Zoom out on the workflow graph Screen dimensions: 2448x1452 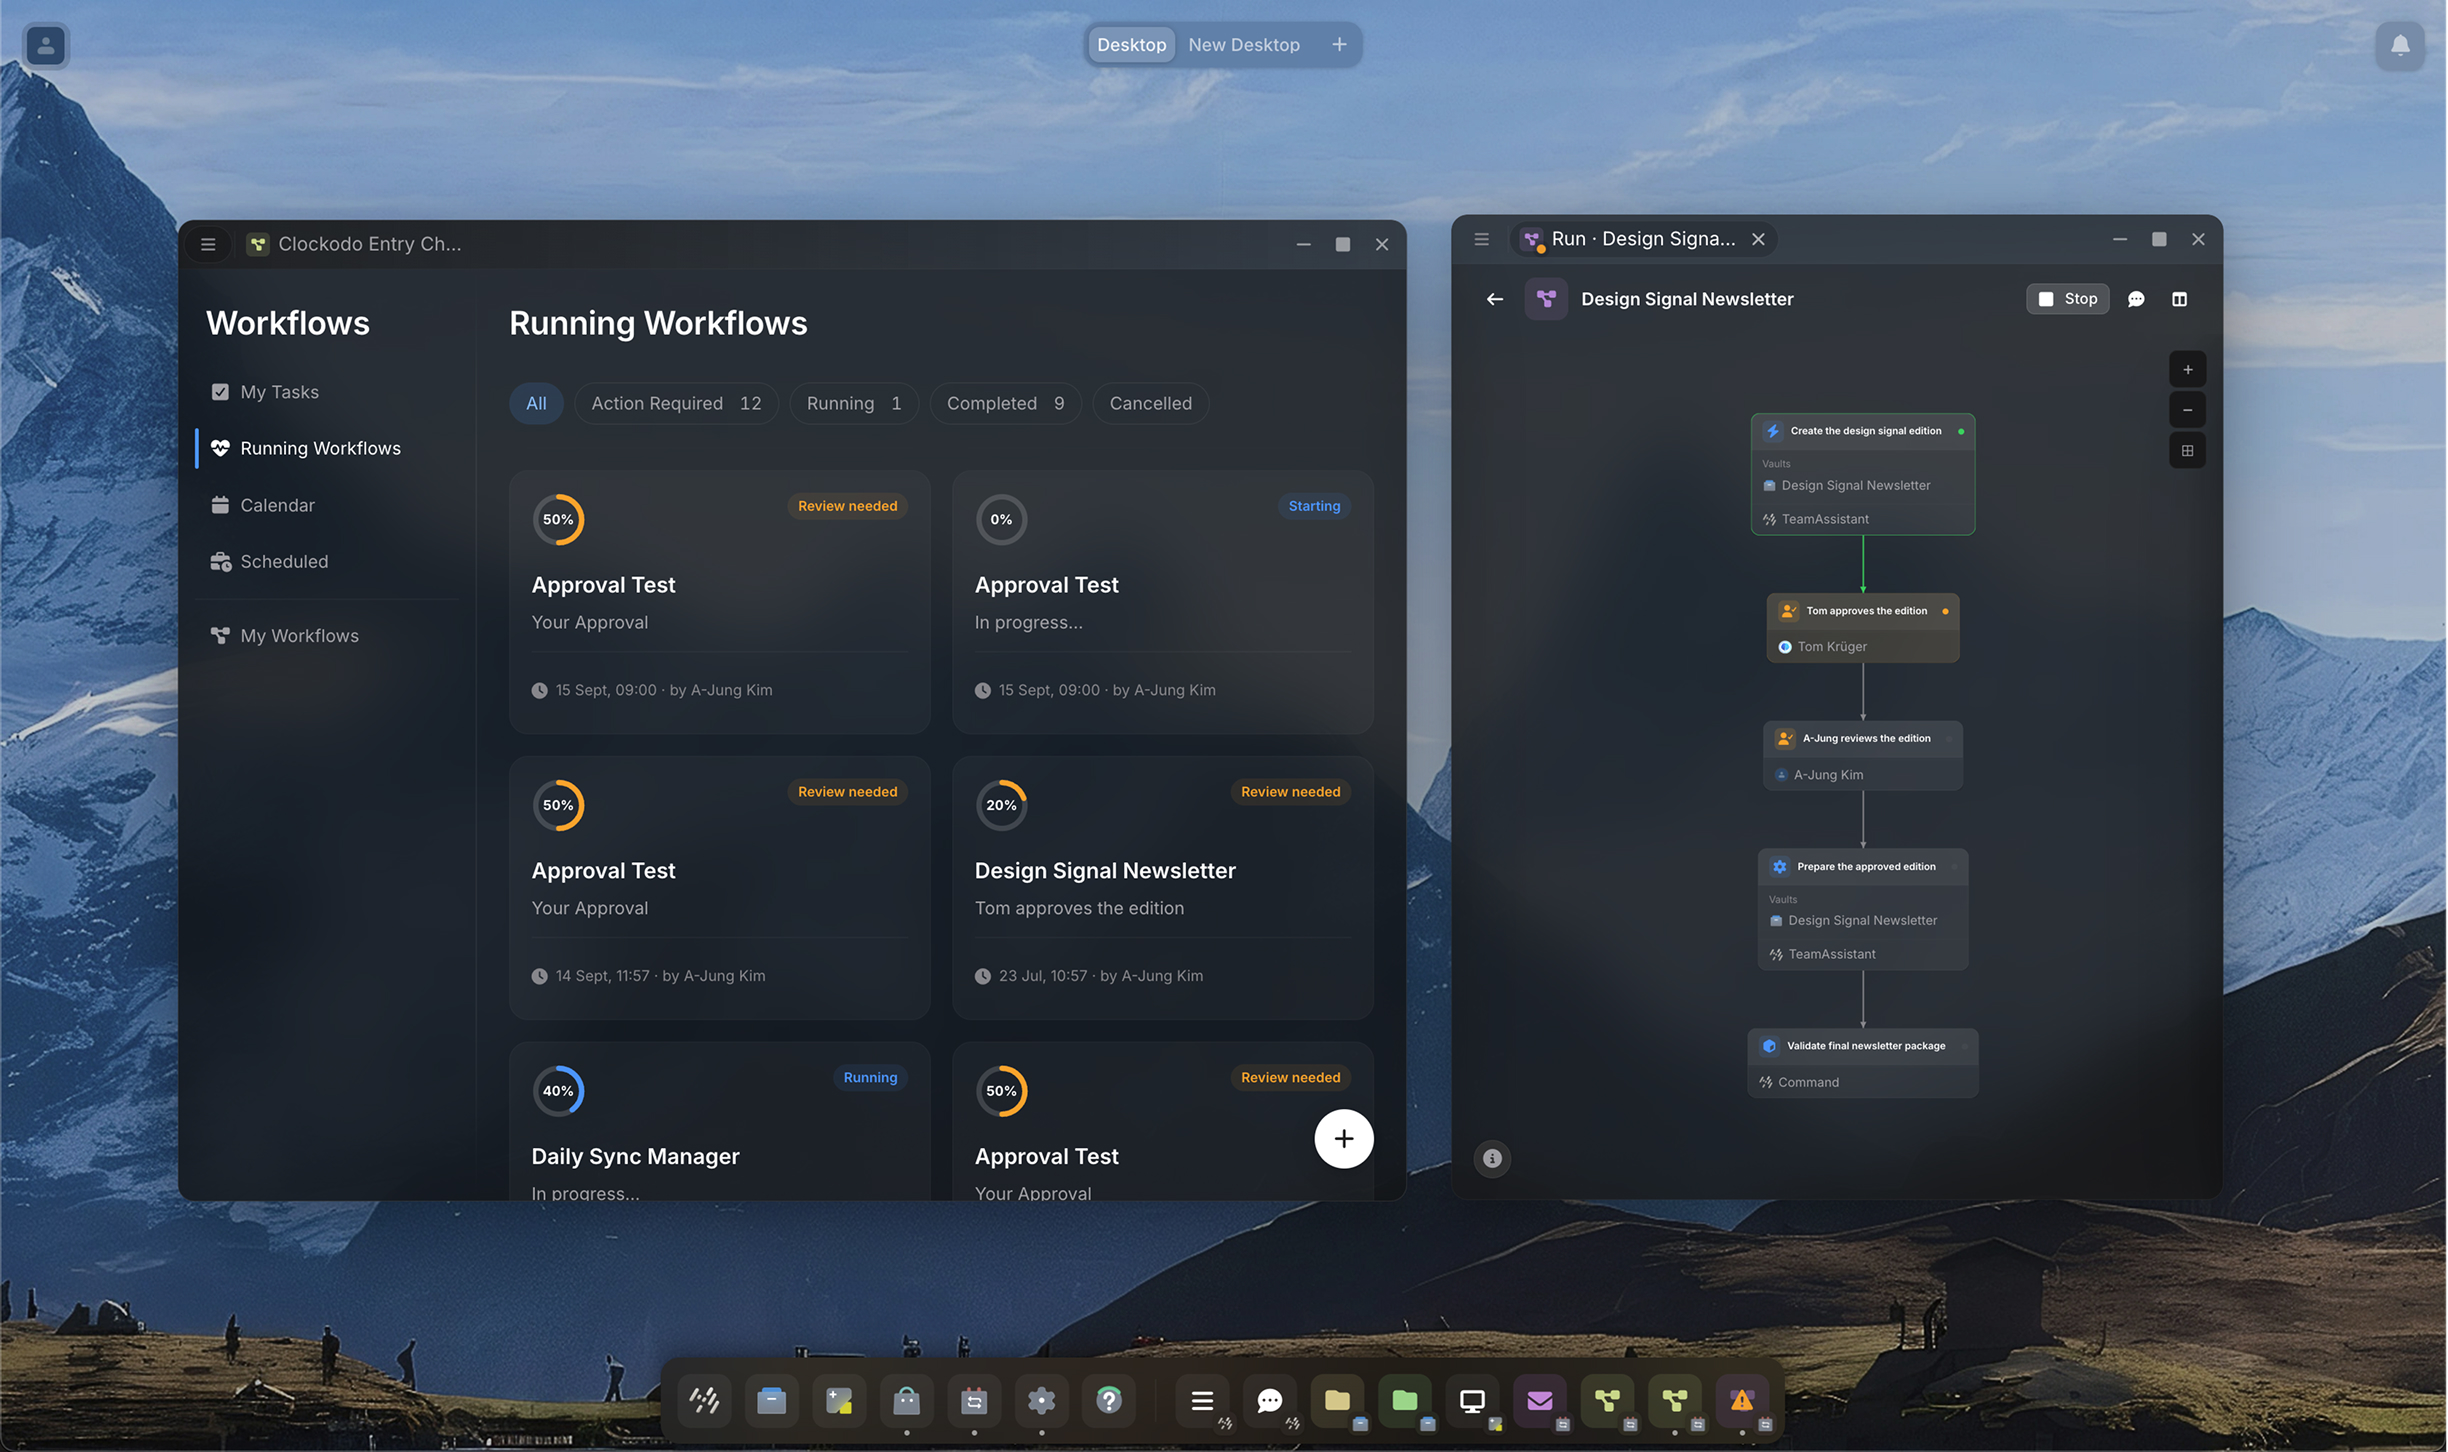(x=2187, y=410)
